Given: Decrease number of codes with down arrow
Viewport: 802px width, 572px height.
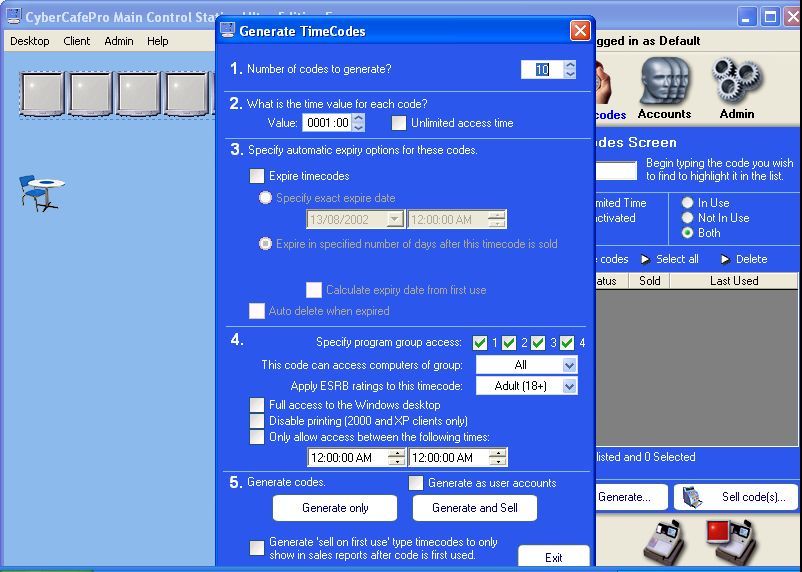Looking at the screenshot, I should [570, 74].
